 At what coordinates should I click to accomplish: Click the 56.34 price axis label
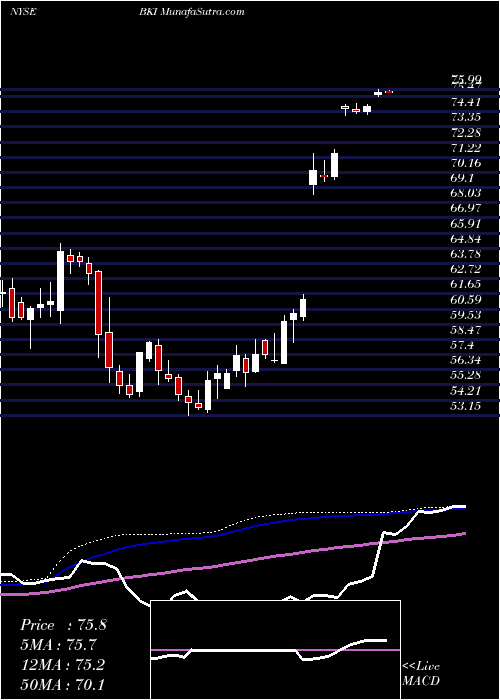(466, 360)
